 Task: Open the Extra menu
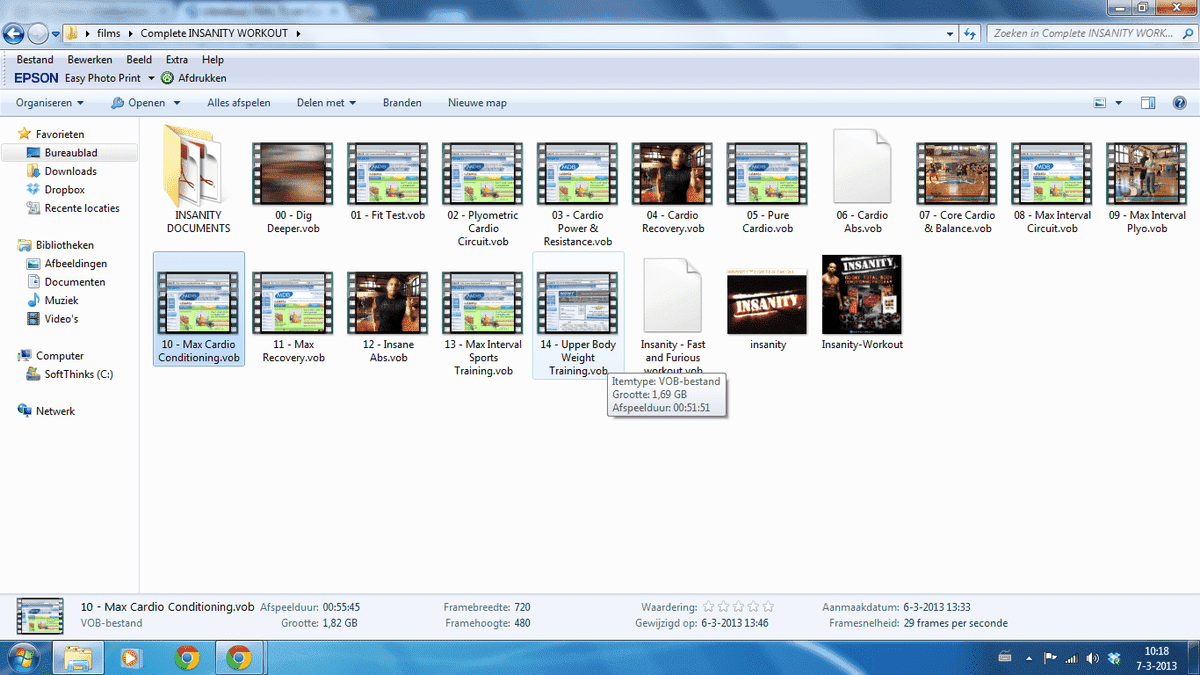tap(177, 60)
